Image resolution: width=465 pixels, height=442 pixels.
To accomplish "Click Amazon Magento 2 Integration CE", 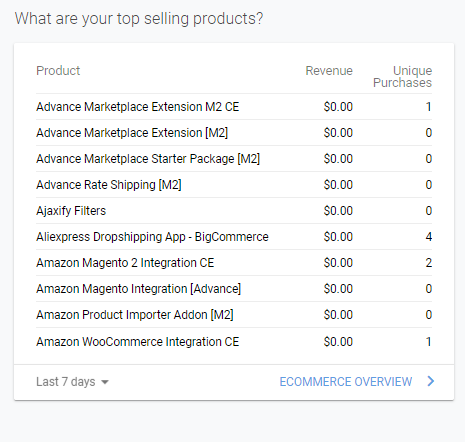I will (x=125, y=263).
